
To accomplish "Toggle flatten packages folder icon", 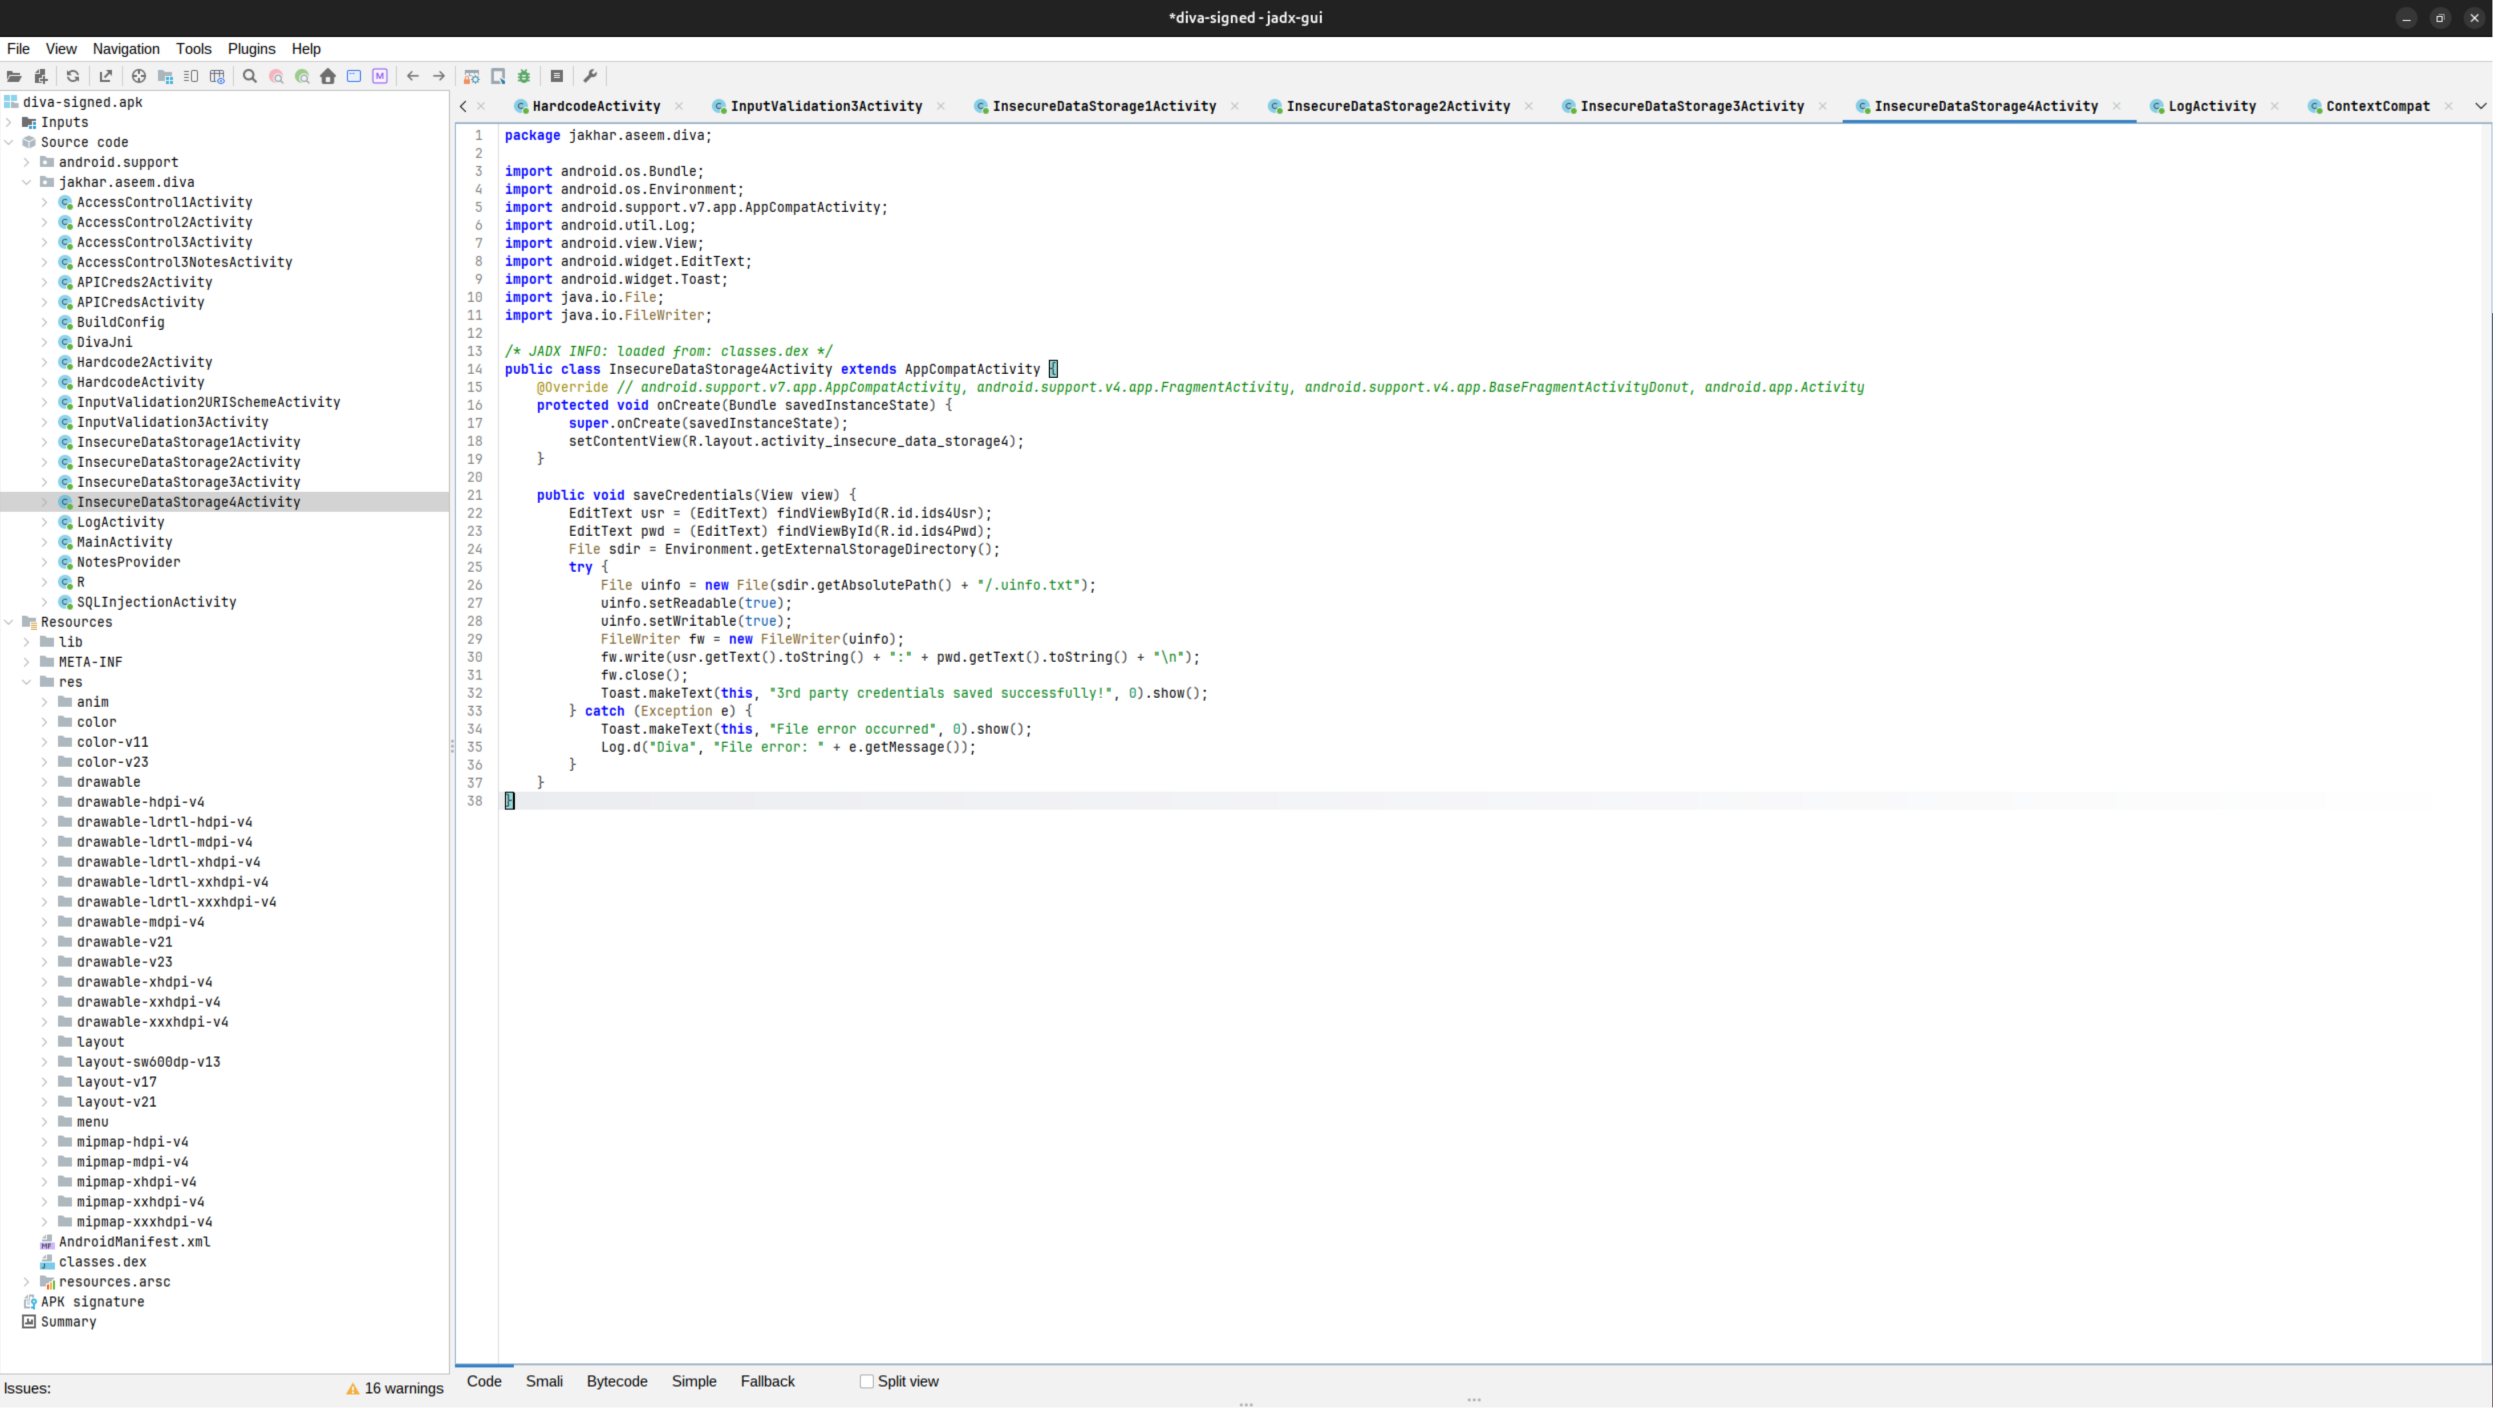I will point(165,76).
